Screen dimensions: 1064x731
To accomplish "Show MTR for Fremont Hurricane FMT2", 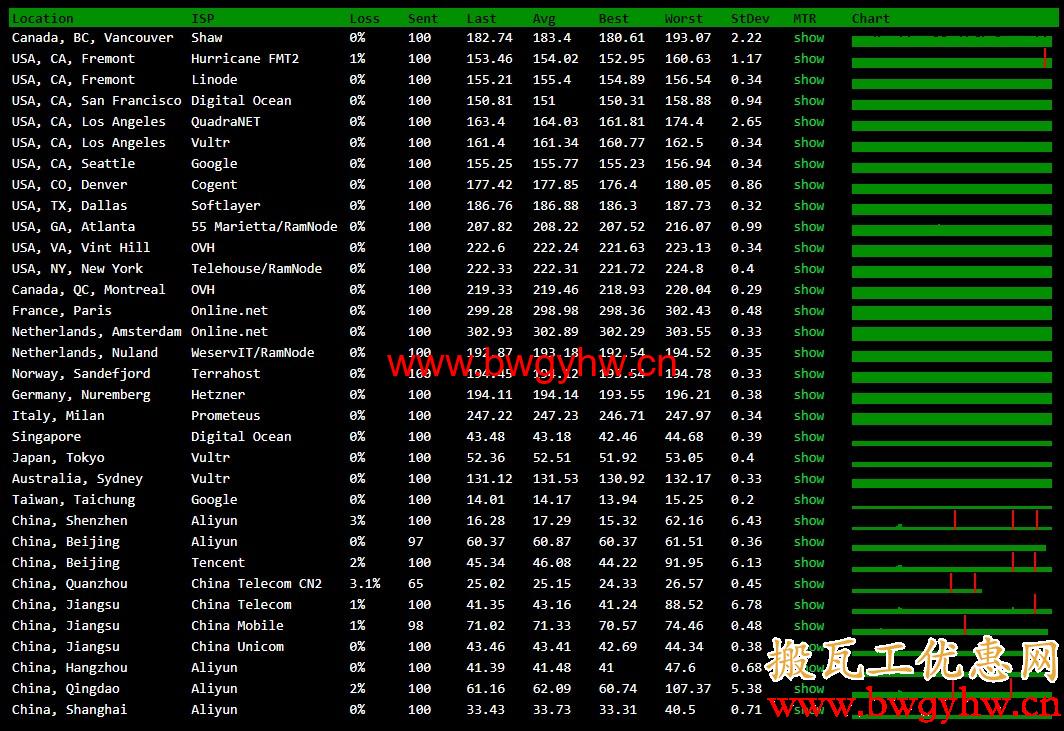I will [x=809, y=59].
